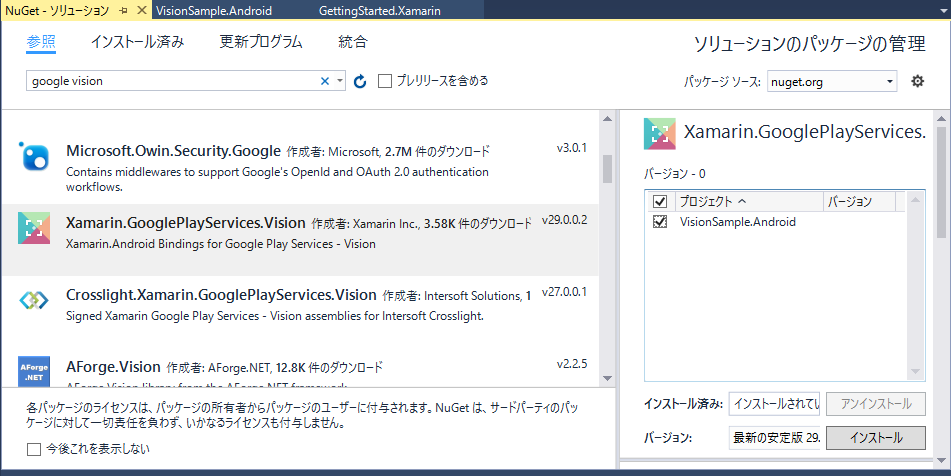Click details pane scrollbar thumb

tap(941, 183)
